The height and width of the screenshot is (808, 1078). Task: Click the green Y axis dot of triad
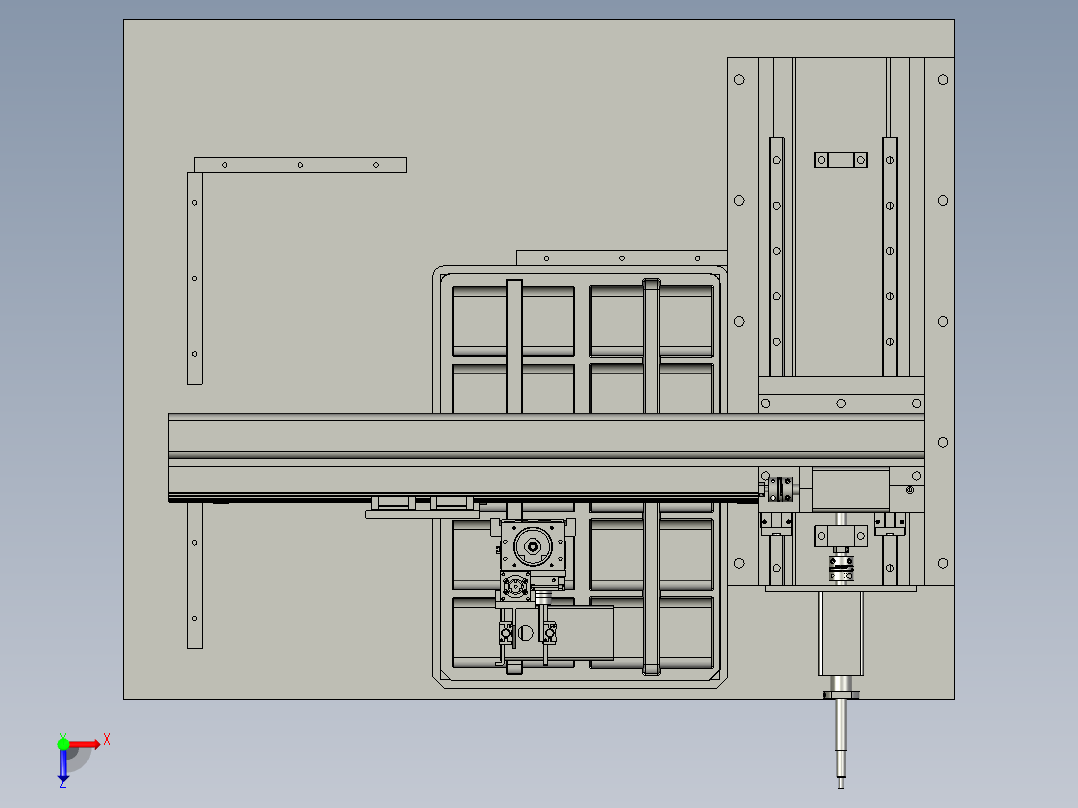pyautogui.click(x=63, y=744)
